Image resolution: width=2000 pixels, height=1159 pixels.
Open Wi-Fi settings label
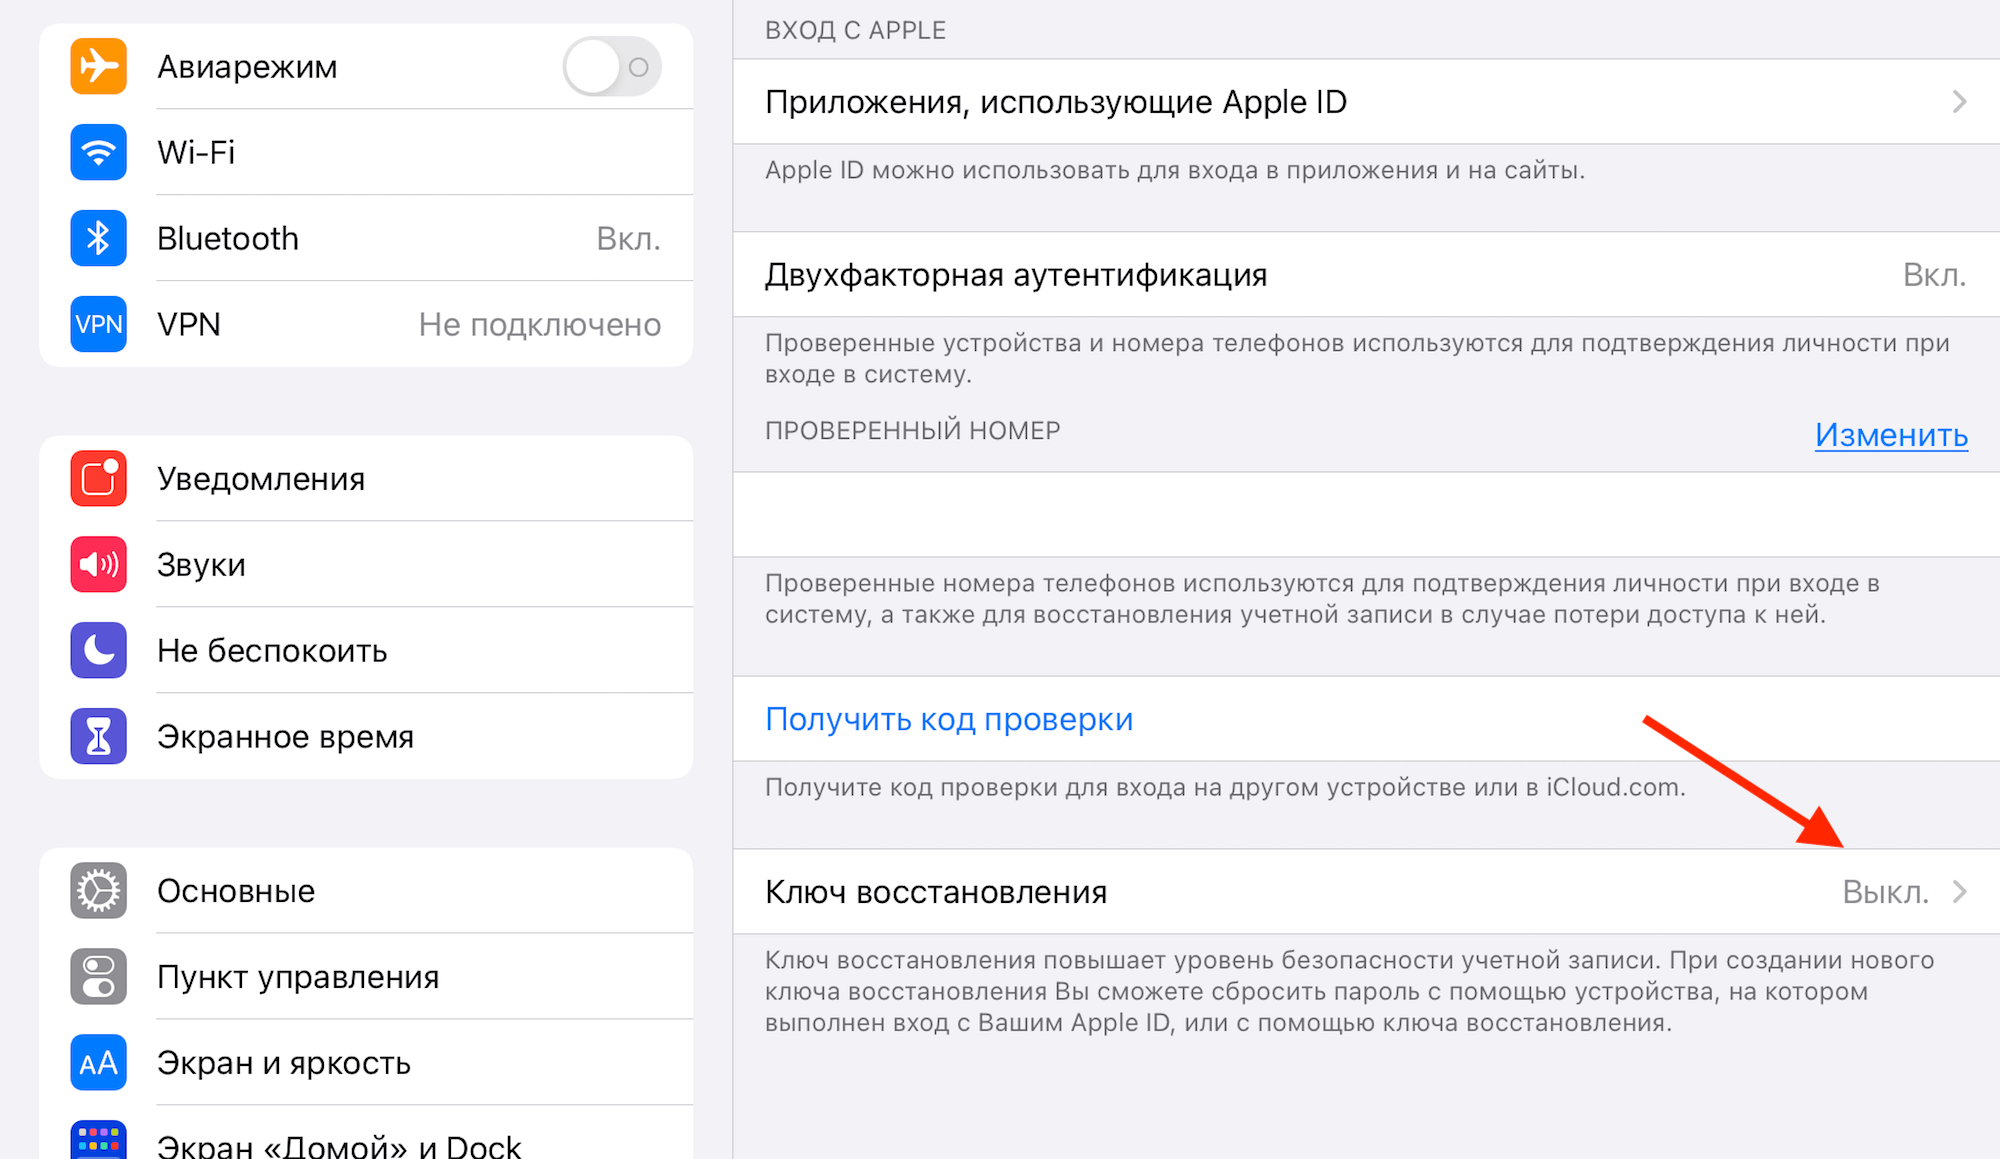pos(196,152)
